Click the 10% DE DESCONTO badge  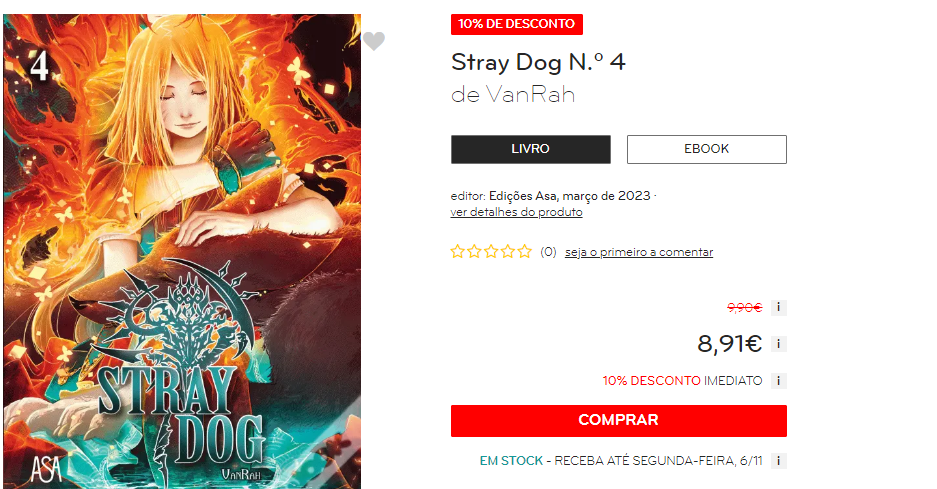click(517, 24)
